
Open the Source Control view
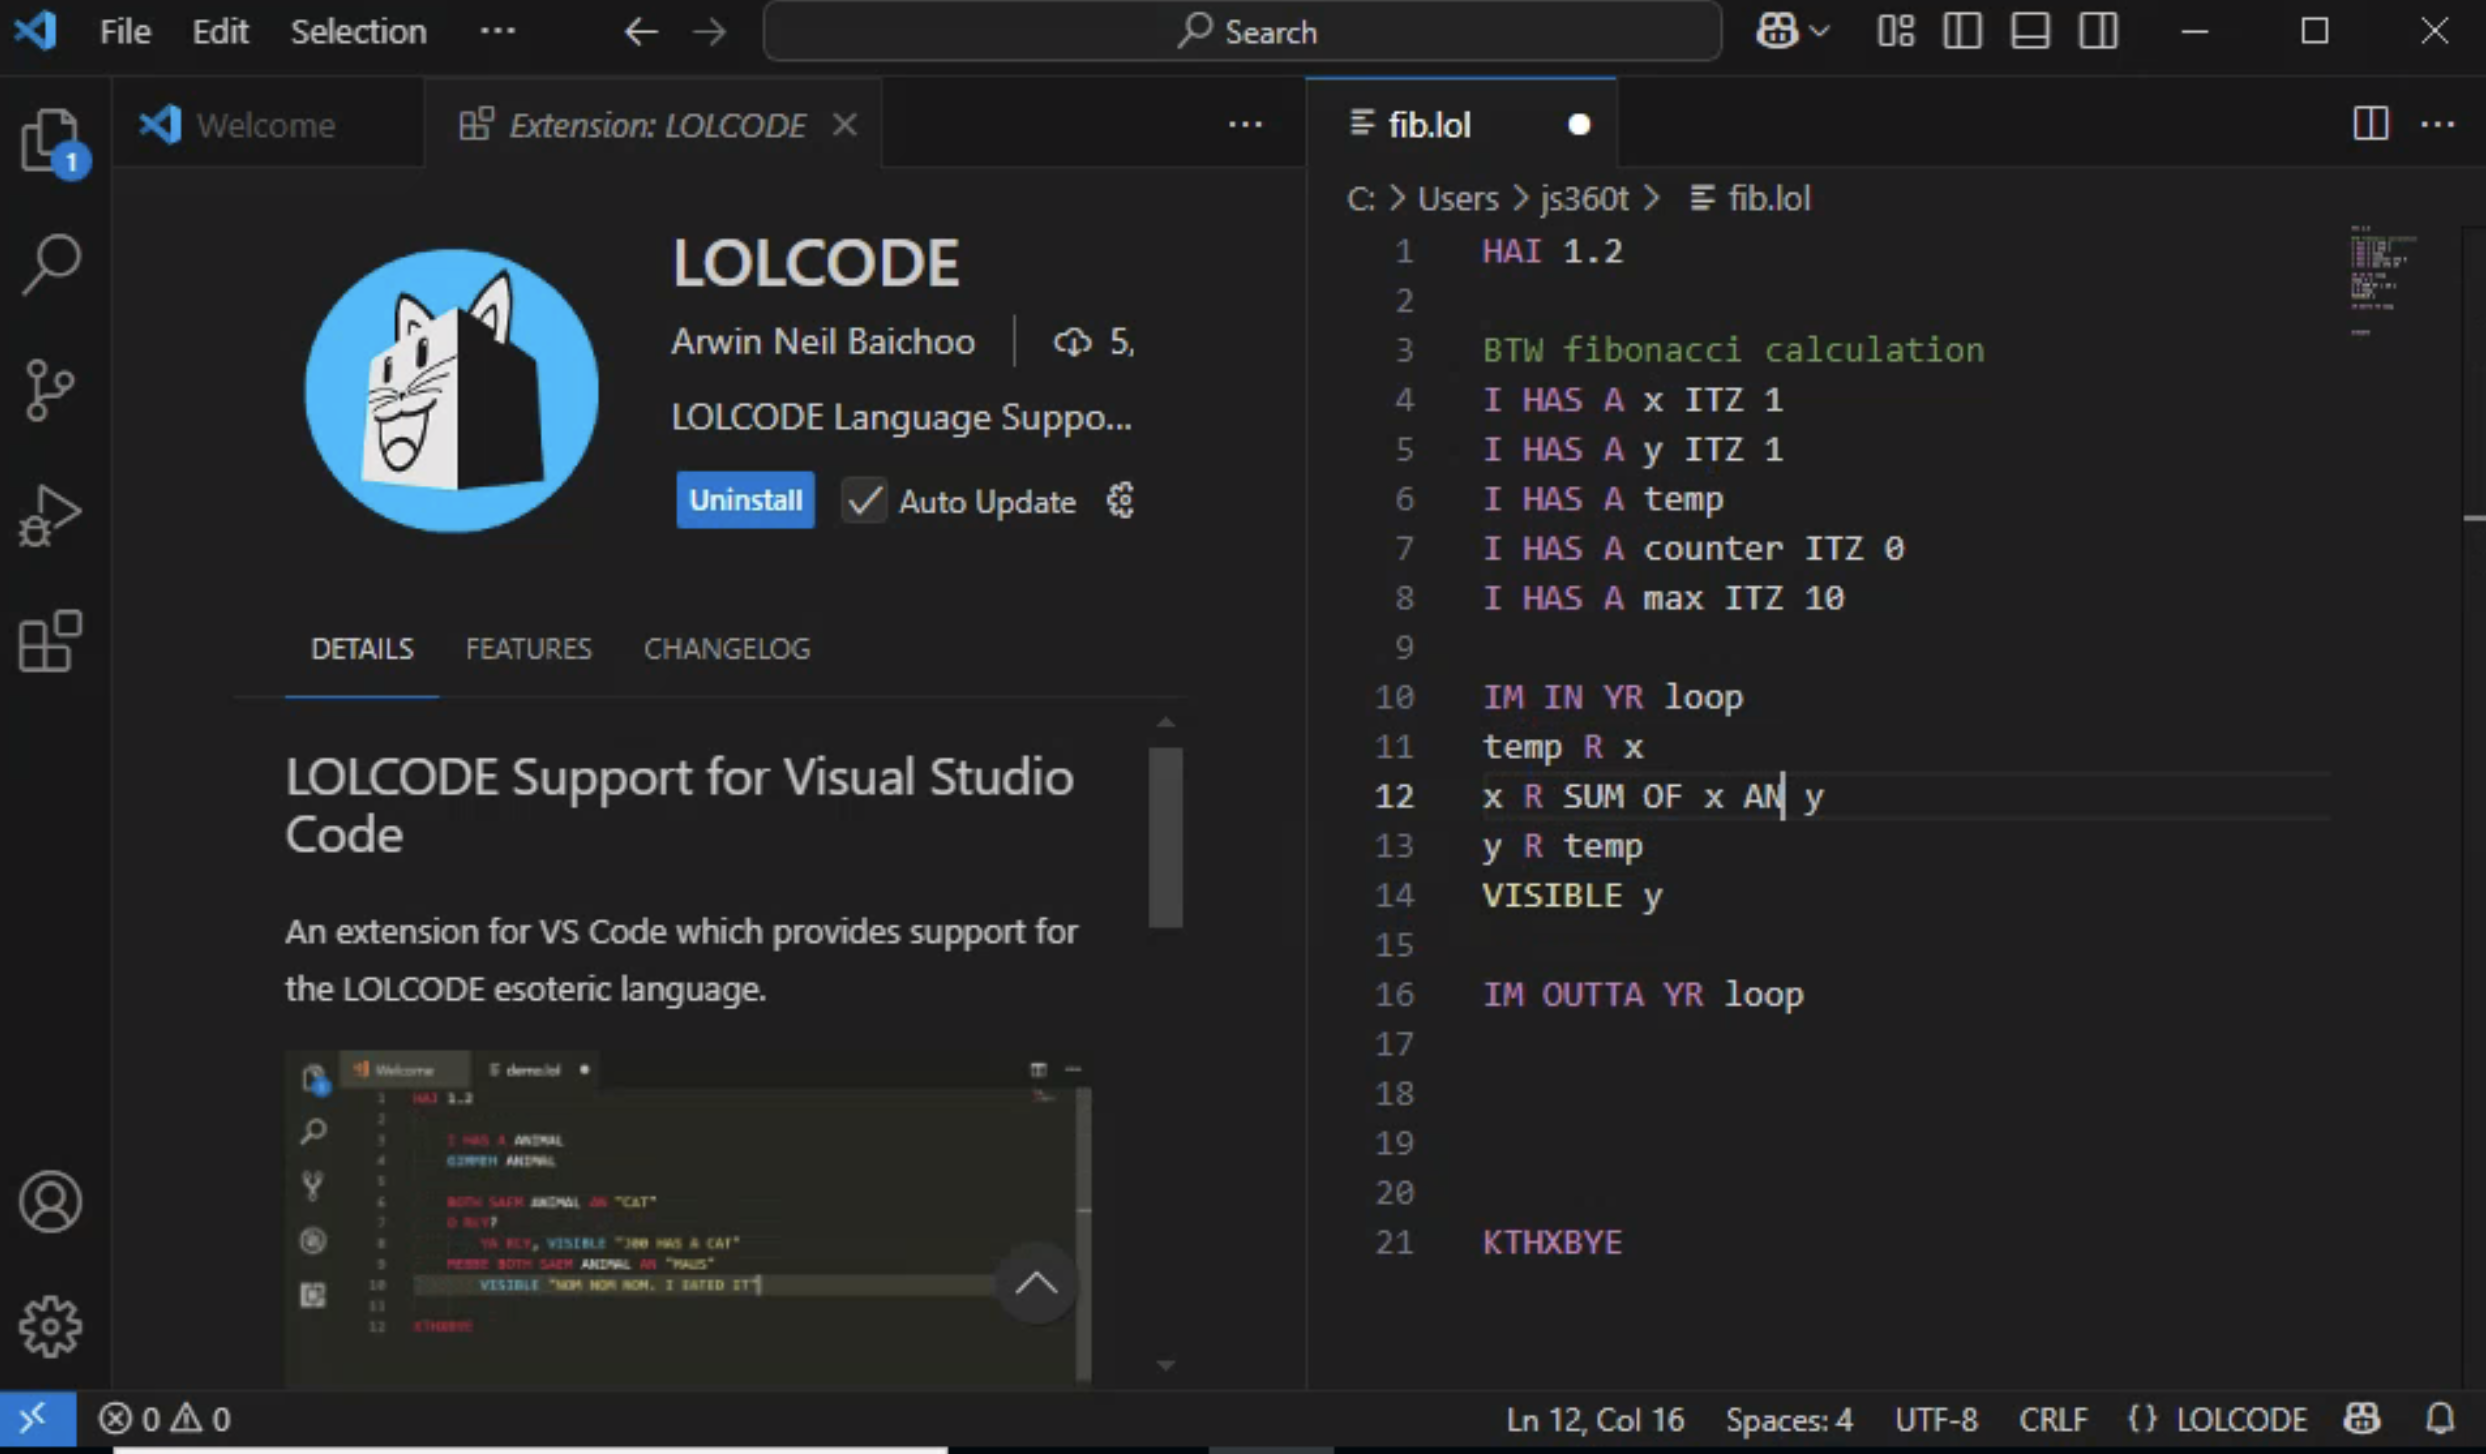50,390
